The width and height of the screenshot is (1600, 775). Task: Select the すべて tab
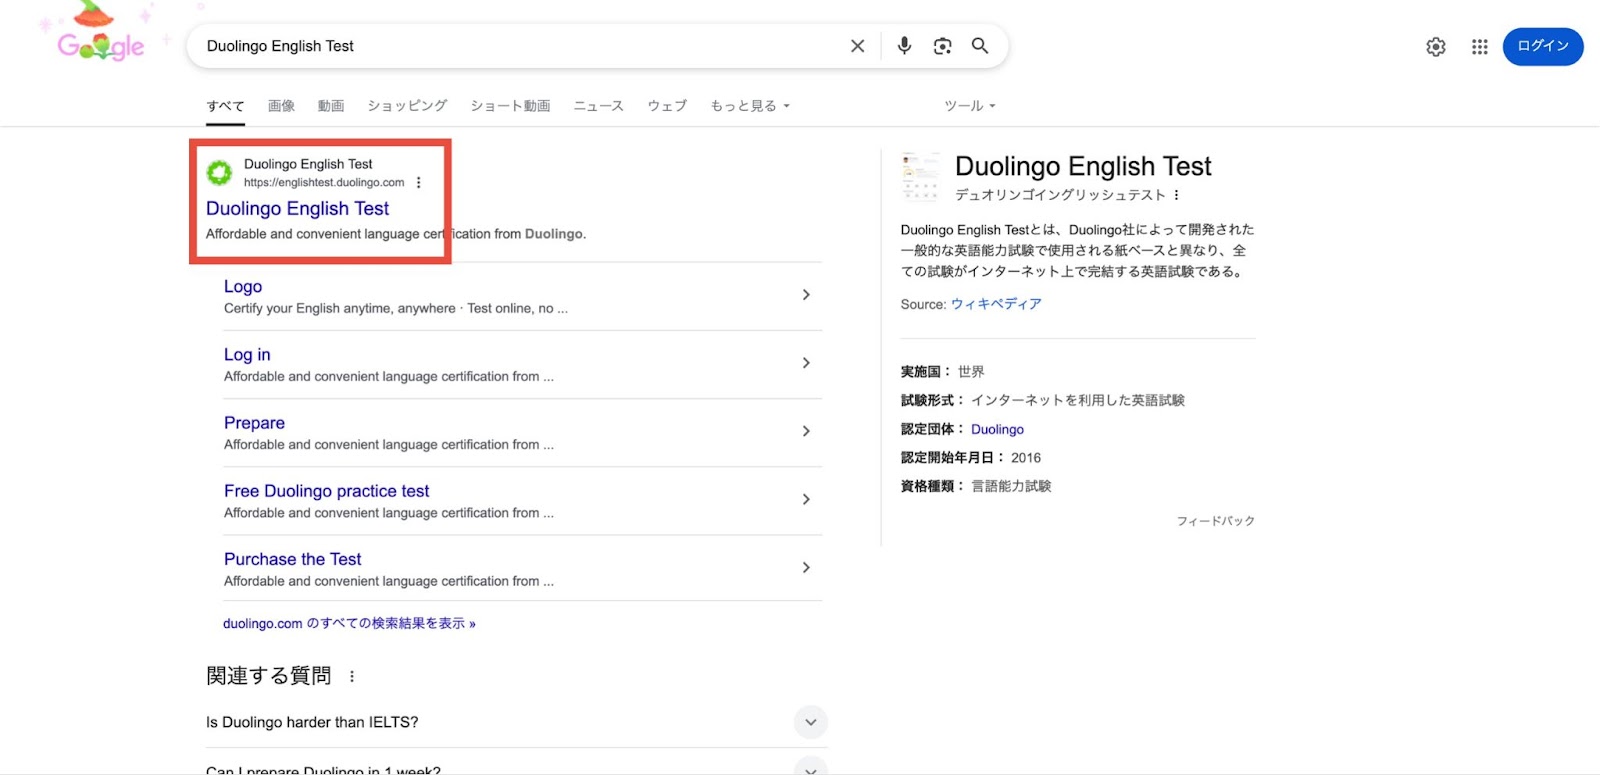pos(225,106)
